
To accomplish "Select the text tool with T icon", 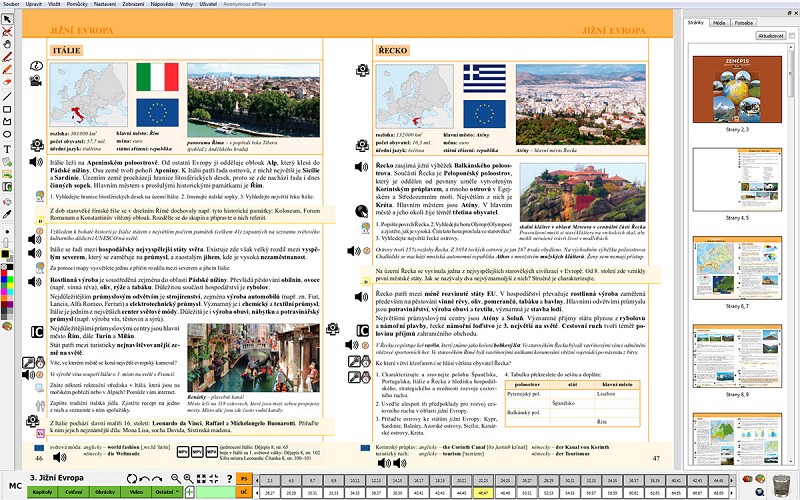I will 7,149.
